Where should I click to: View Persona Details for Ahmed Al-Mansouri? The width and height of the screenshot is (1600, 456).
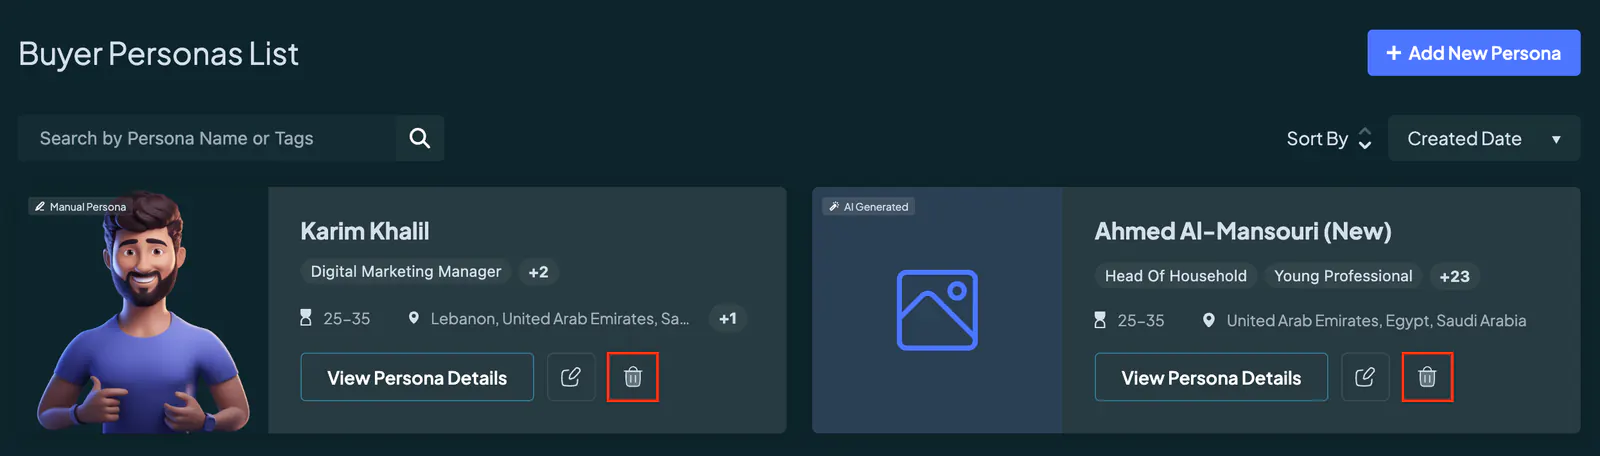1211,377
